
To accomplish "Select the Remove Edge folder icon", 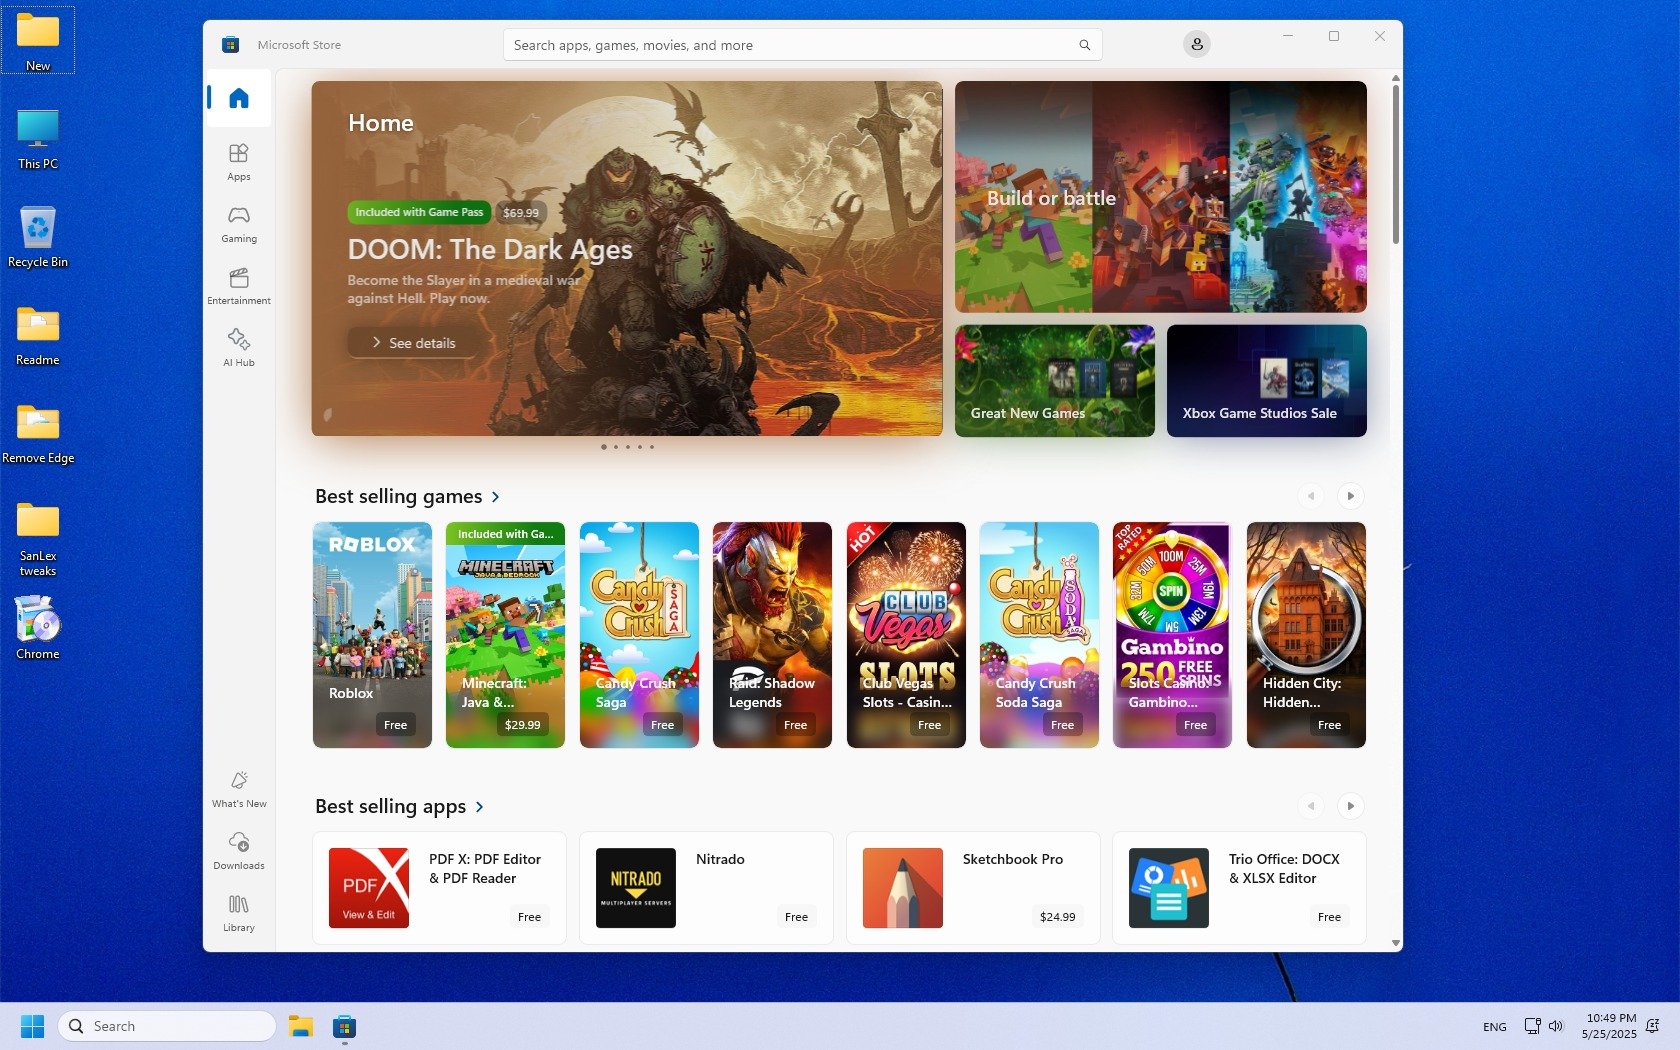I will (x=38, y=434).
